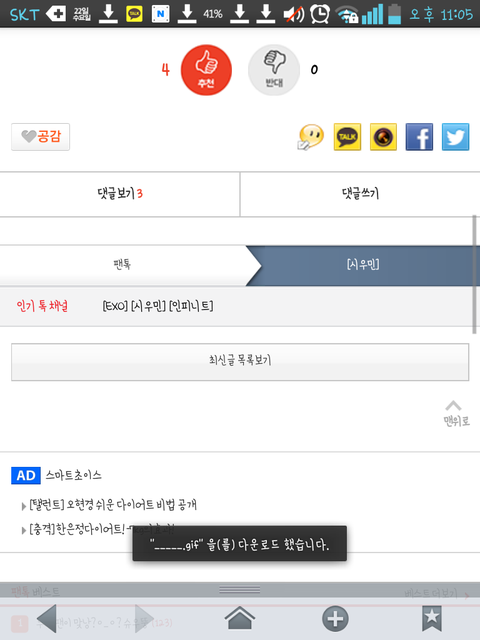The image size is (480, 640).
Task: Open the [EXO] popular channel link
Action: coord(115,306)
